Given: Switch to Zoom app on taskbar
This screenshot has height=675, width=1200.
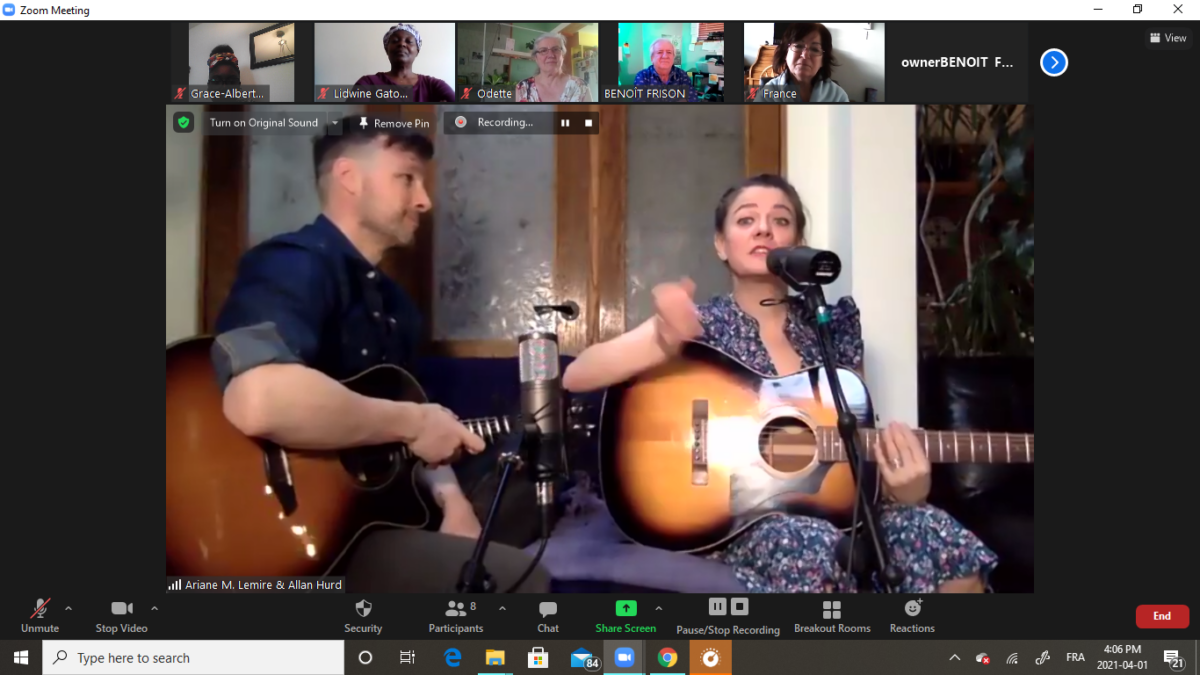Looking at the screenshot, I should (625, 658).
